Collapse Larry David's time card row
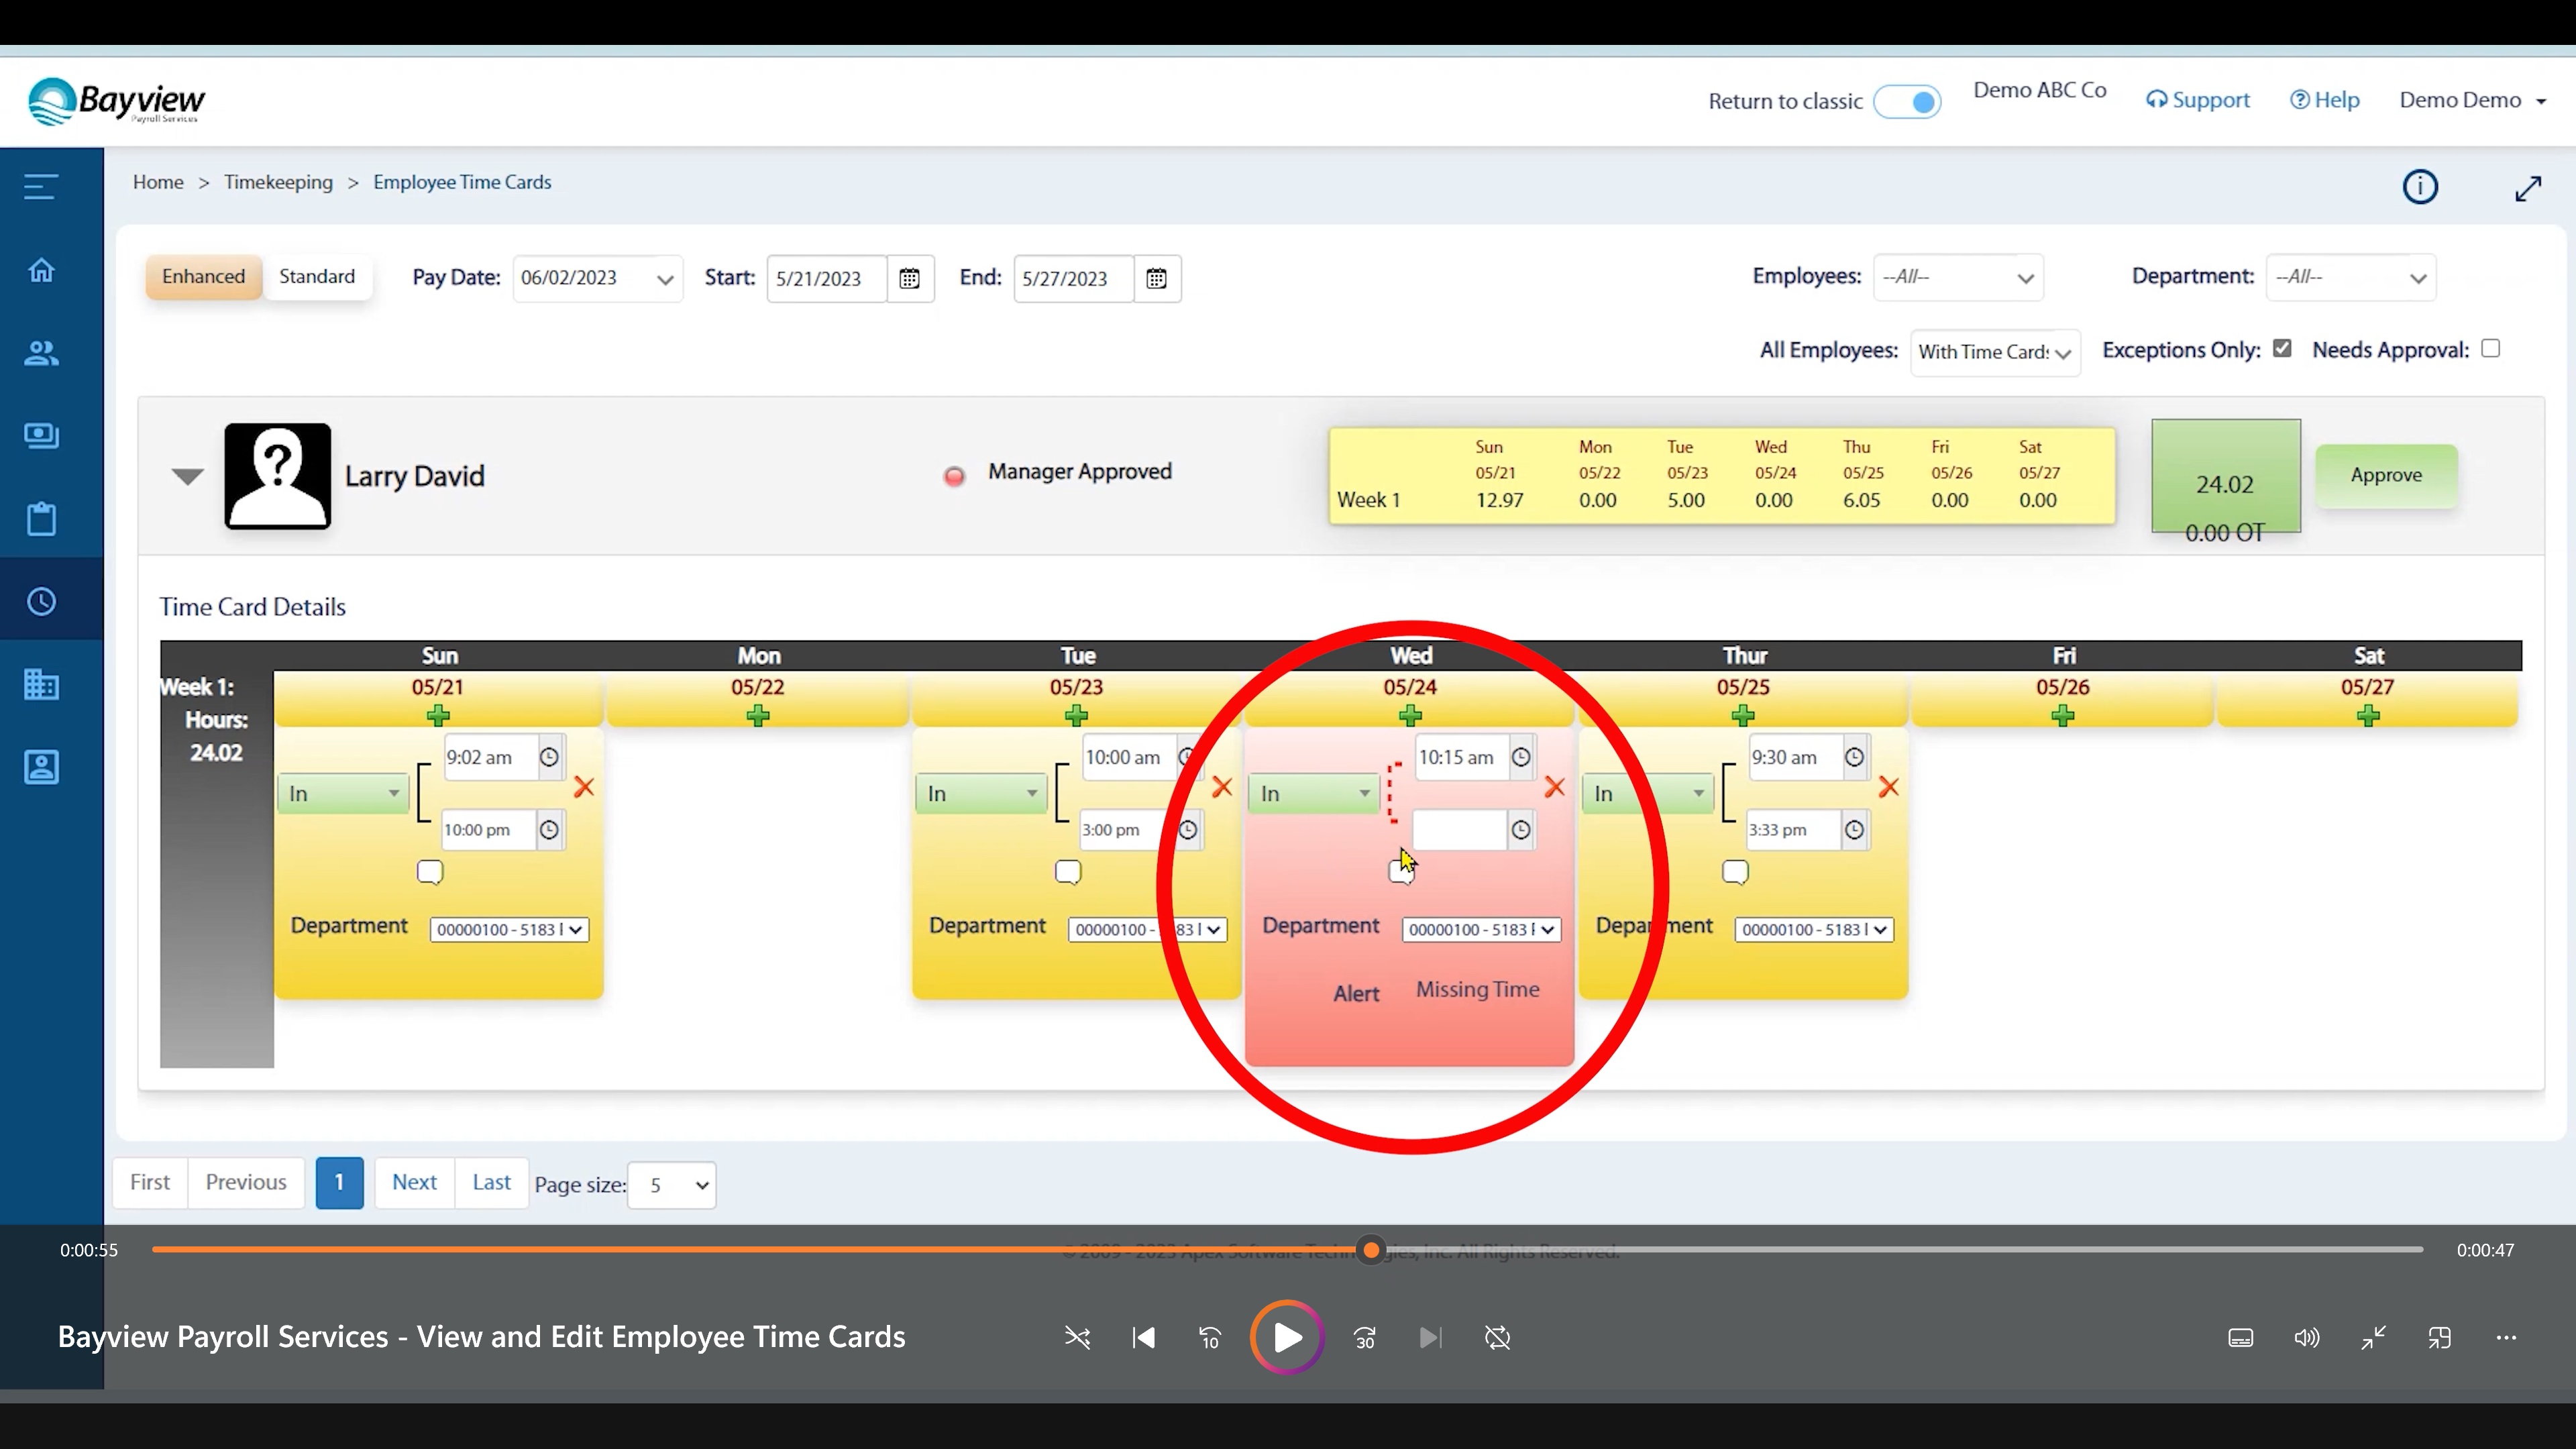The image size is (2576, 1449). tap(187, 476)
